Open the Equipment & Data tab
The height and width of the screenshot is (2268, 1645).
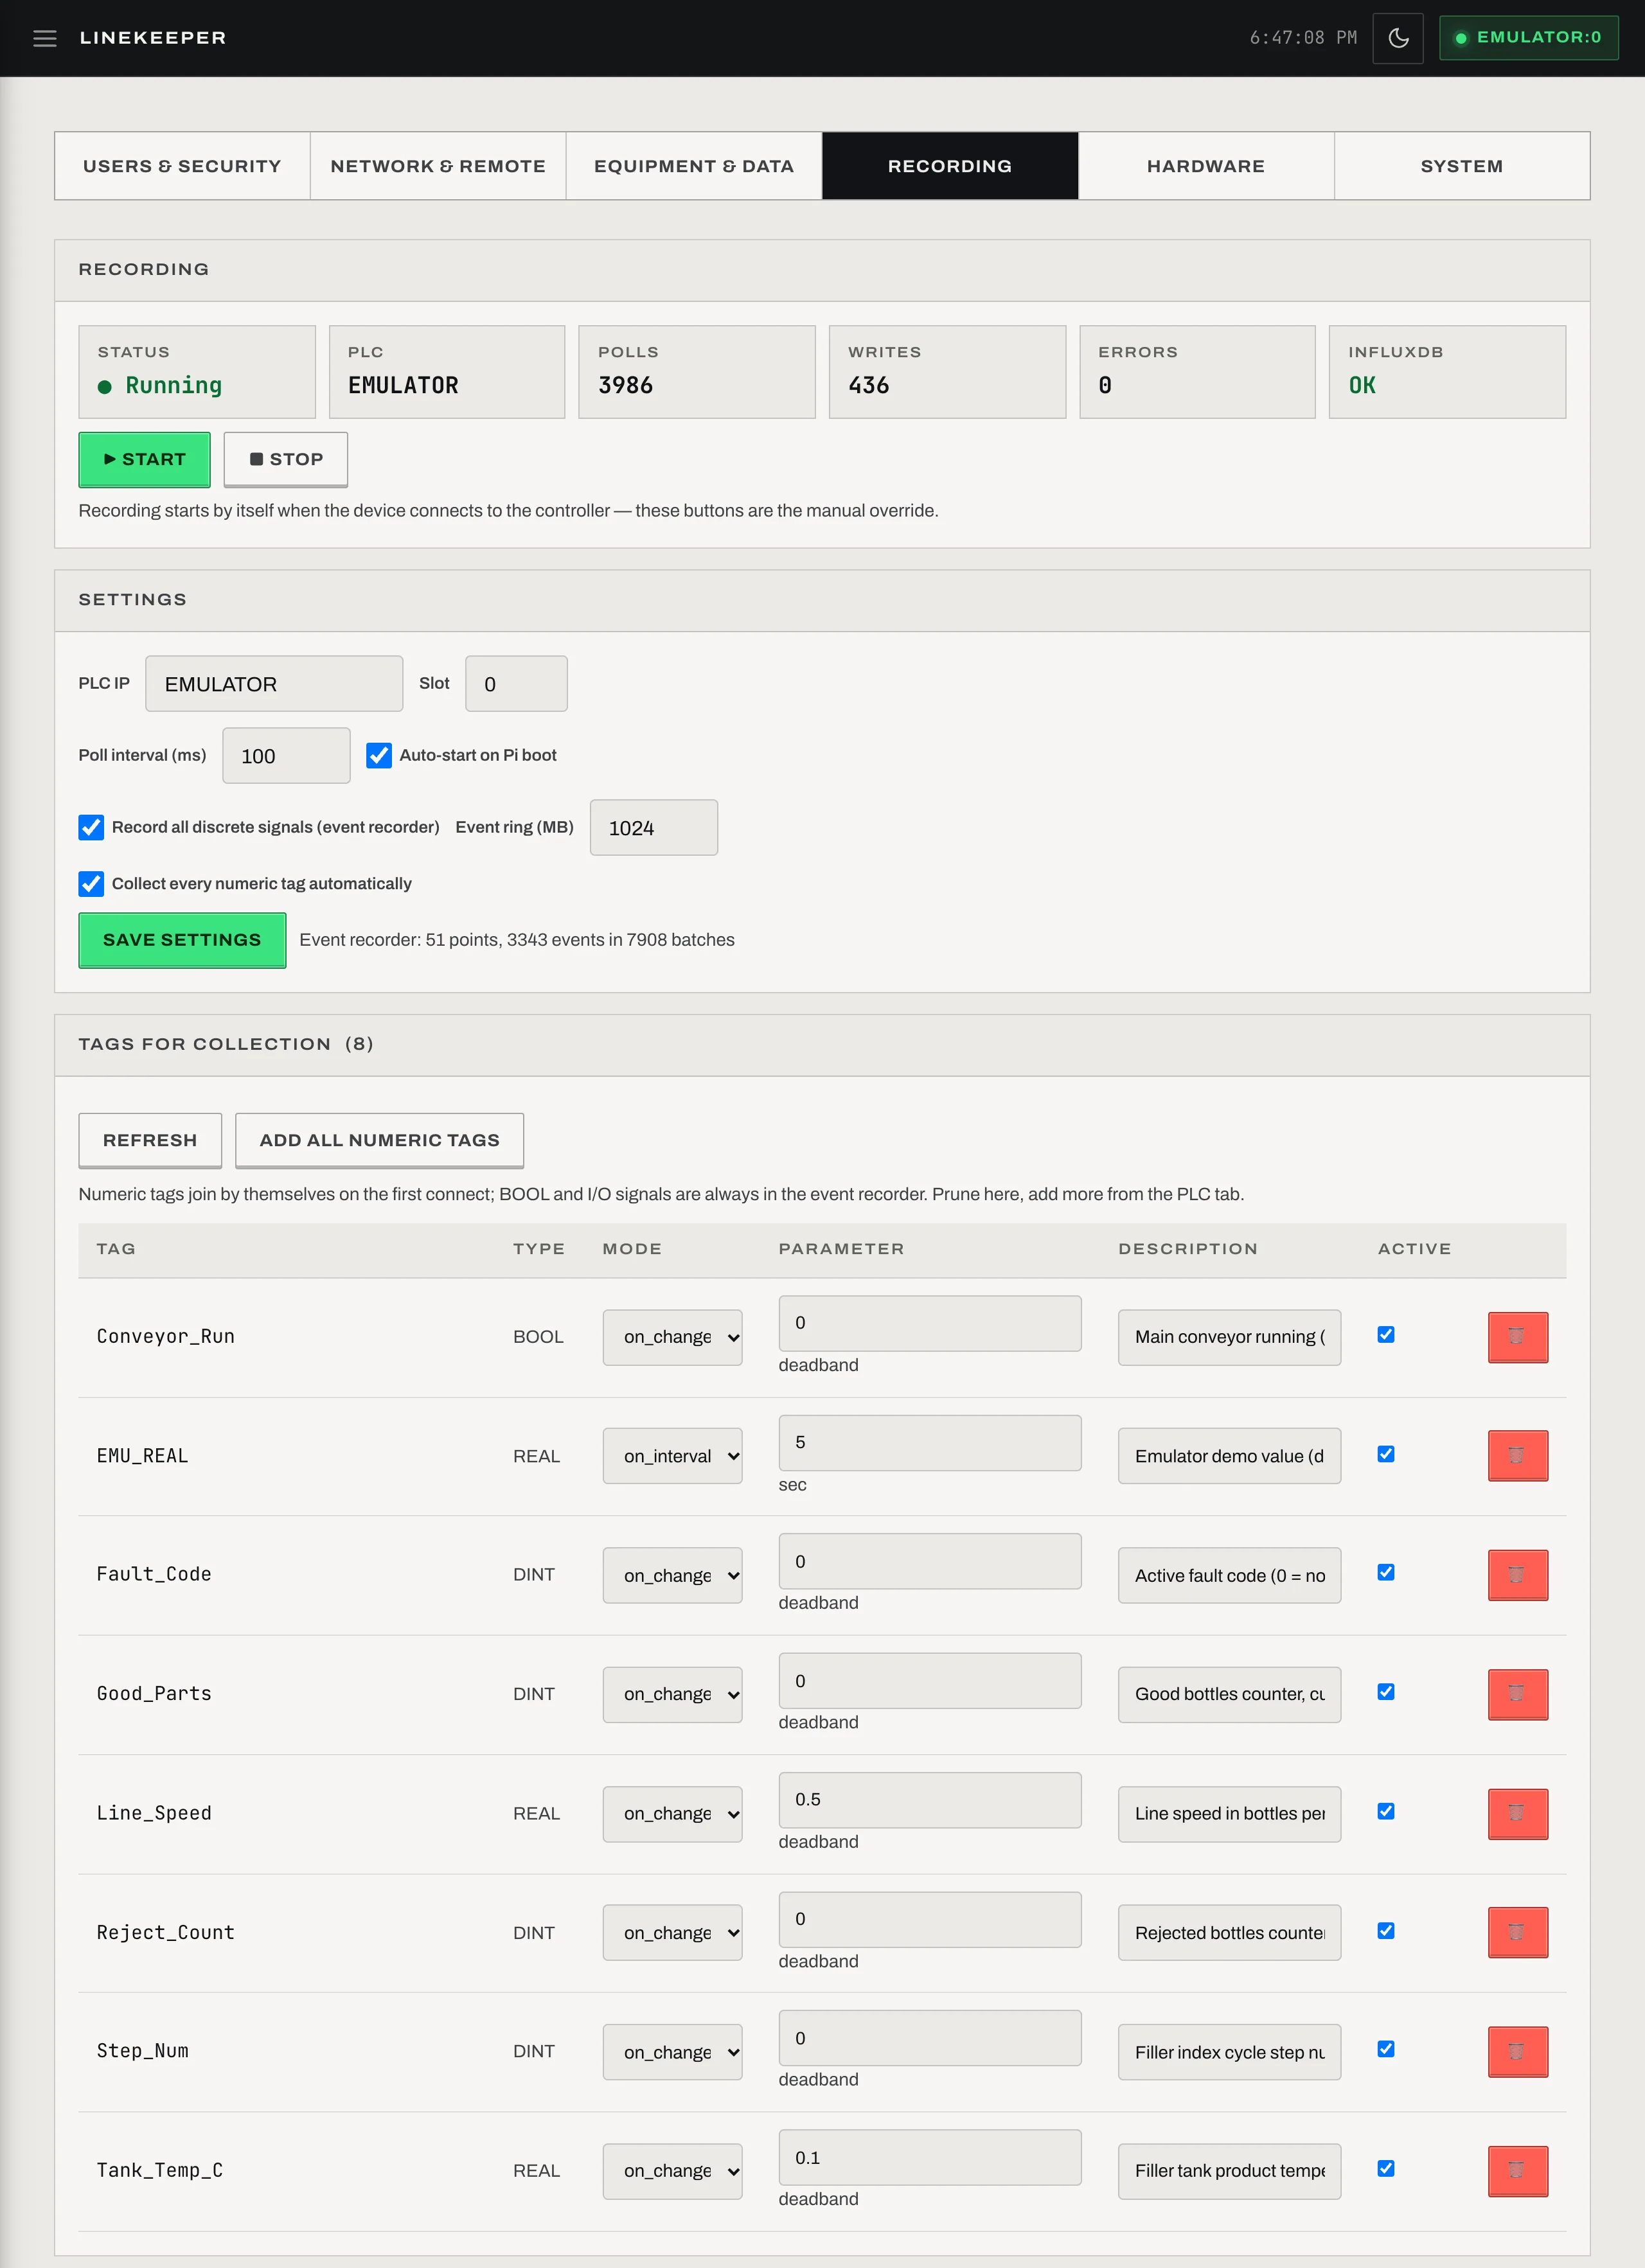click(694, 166)
